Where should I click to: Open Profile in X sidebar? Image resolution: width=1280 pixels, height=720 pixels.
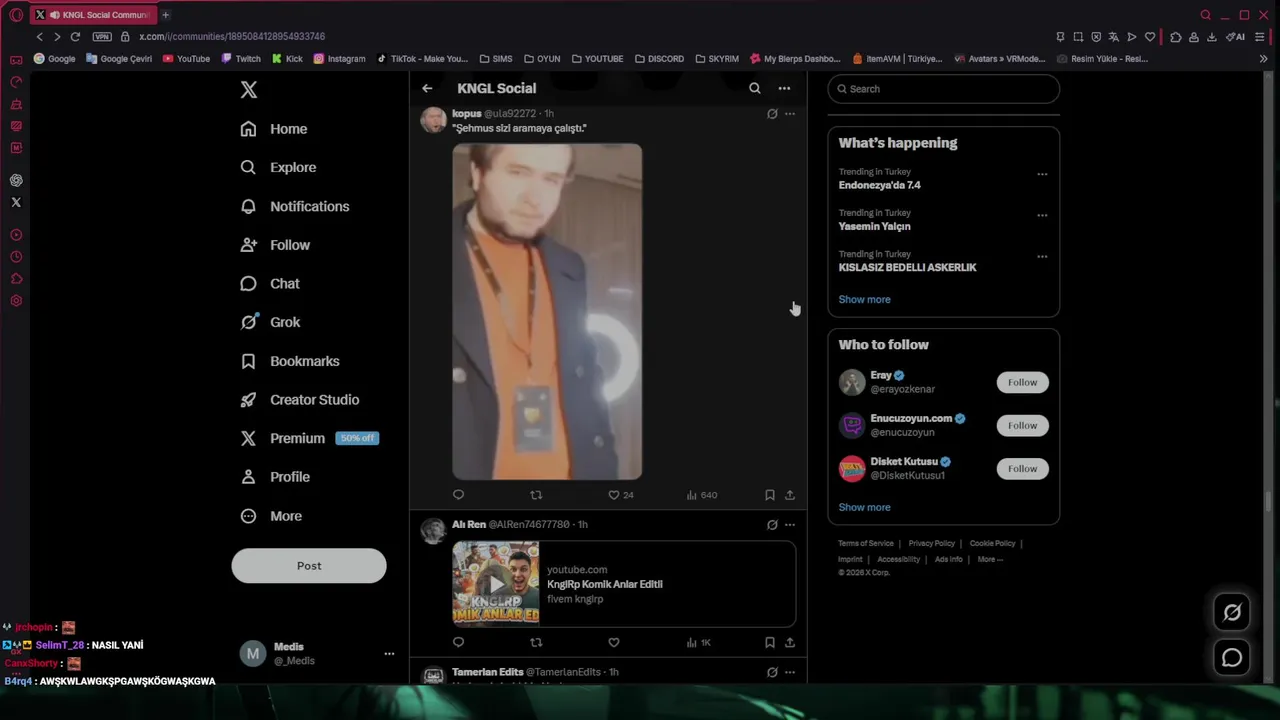pos(276,477)
